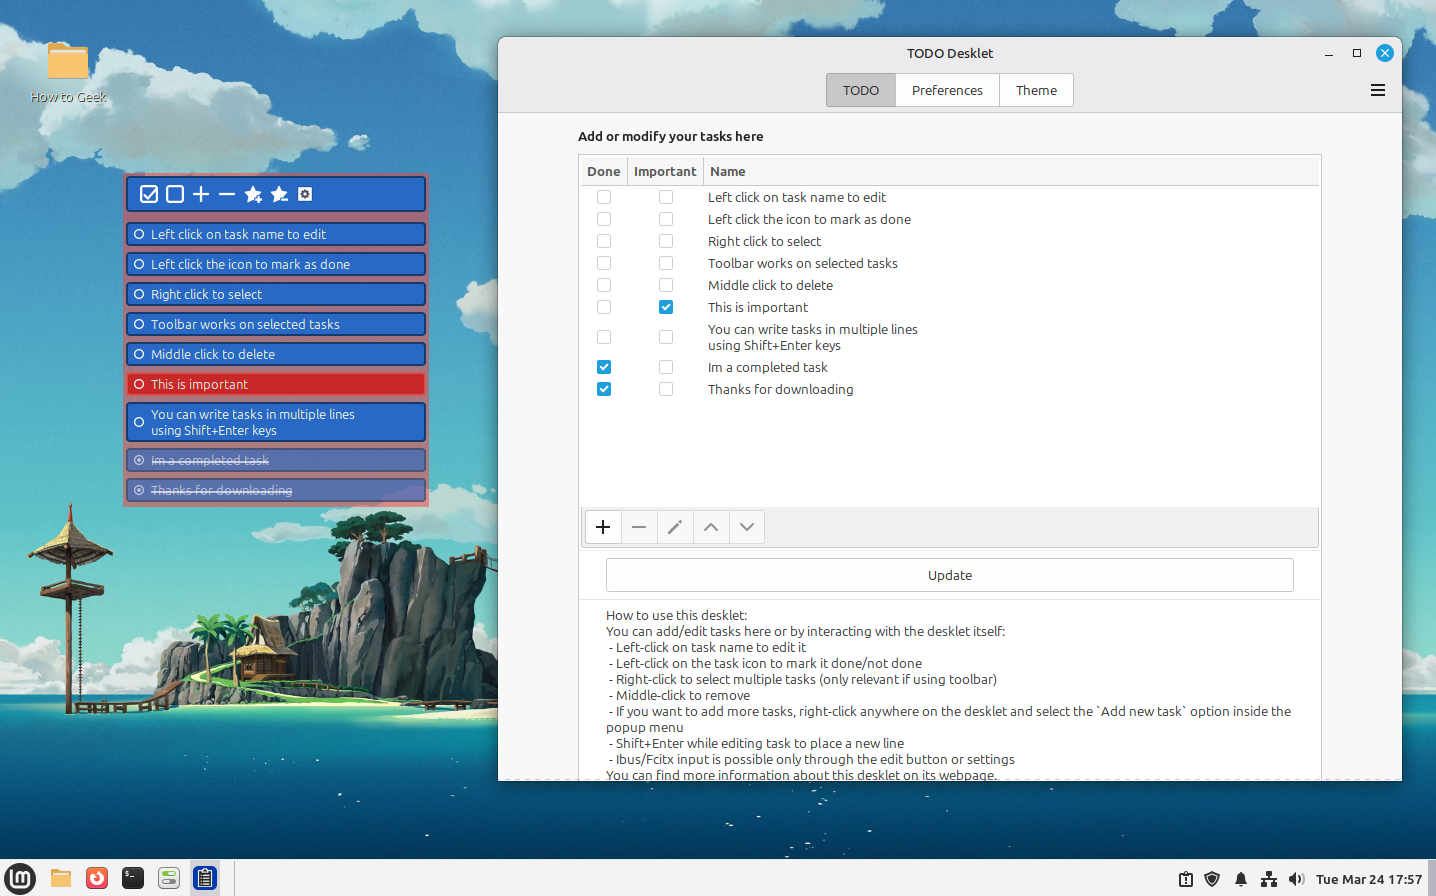Click the multi-line 'You can write tasks' desklet task

276,422
